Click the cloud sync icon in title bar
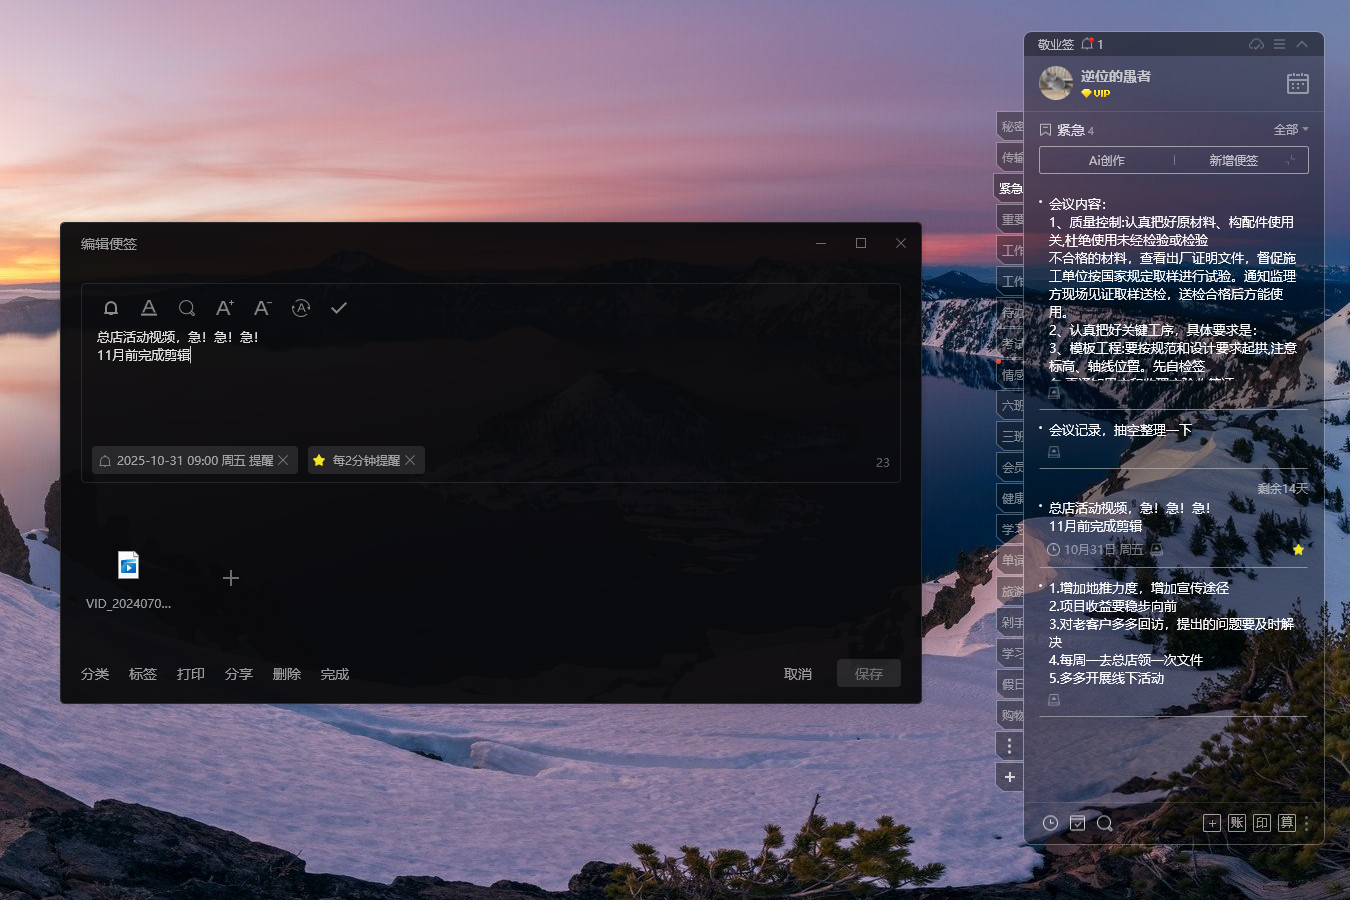Screen dimensions: 1350x900 point(1256,44)
